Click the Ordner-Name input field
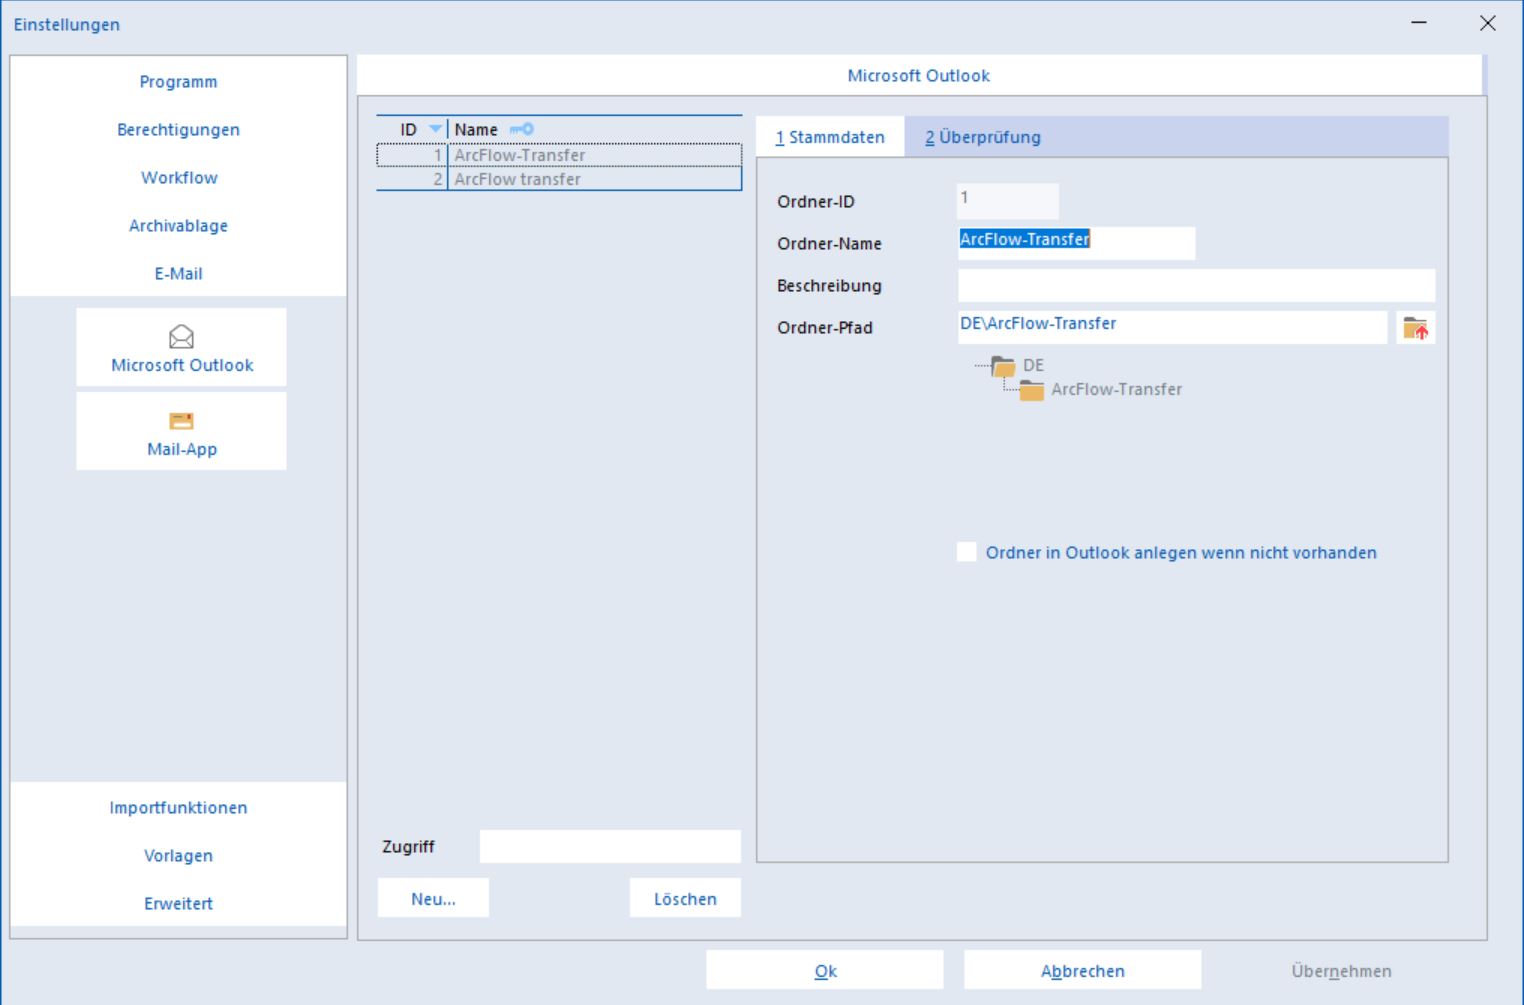Screen dimensions: 1524x1005 coord(1076,243)
